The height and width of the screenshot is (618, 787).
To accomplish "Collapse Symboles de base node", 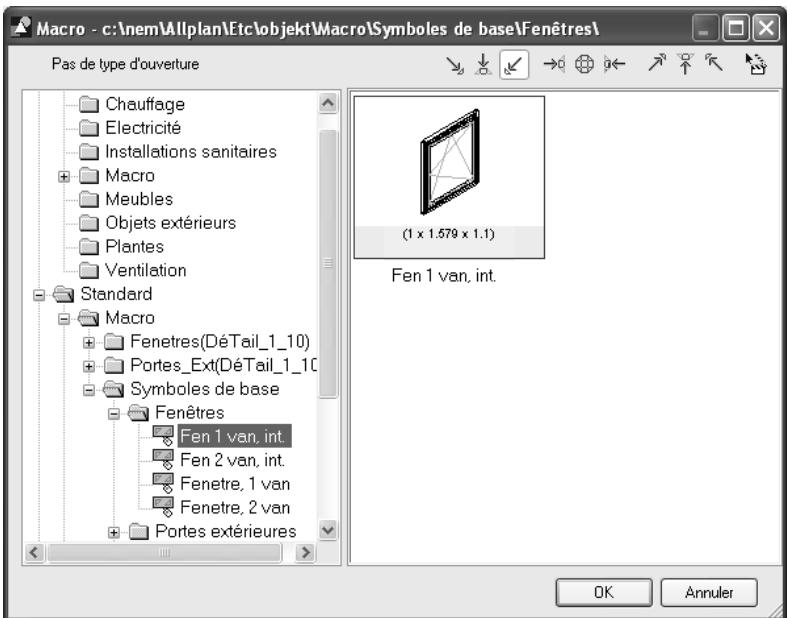I will 89,390.
